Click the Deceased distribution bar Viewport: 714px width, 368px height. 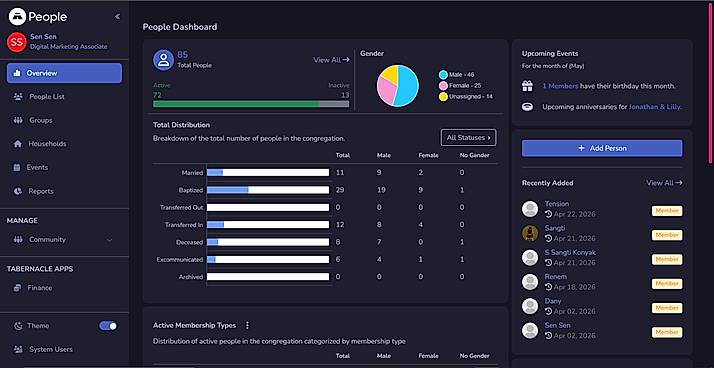[268, 242]
